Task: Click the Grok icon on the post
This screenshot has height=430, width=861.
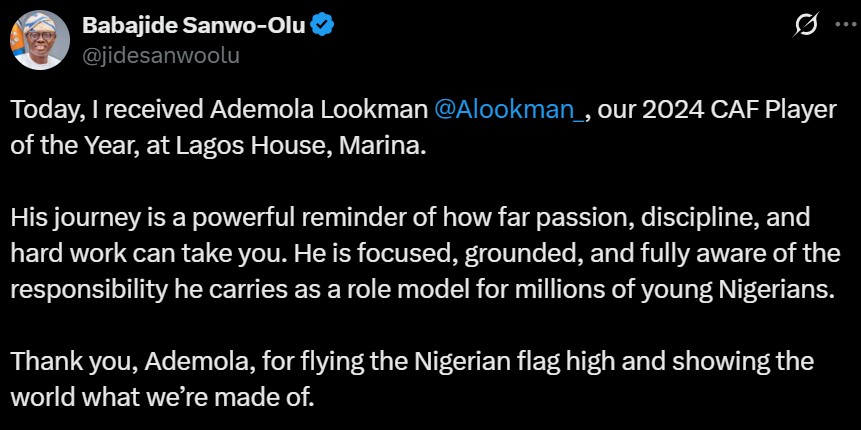Action: (801, 26)
